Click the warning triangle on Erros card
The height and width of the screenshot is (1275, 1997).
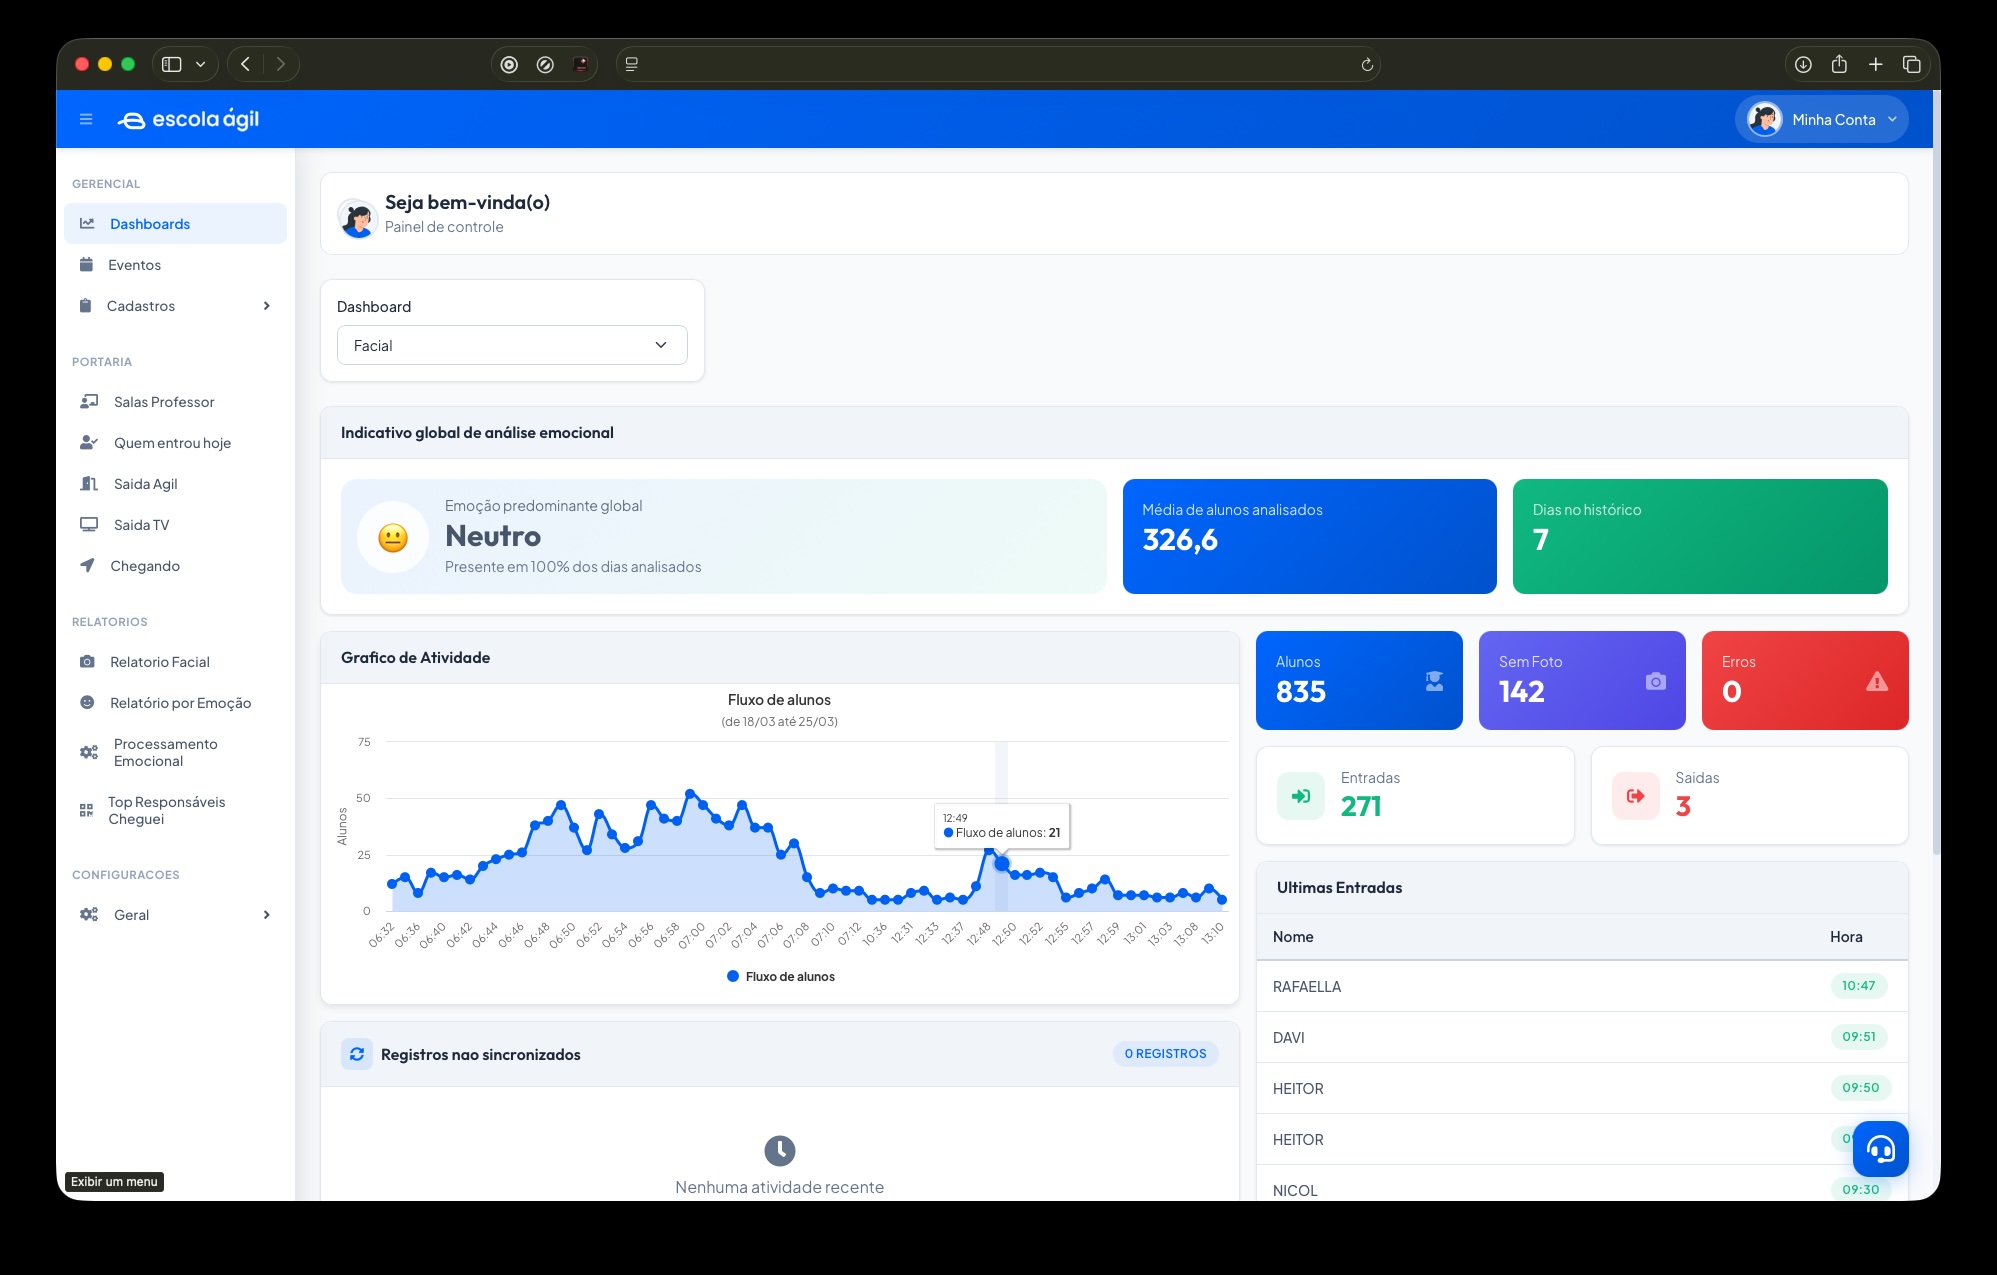pyautogui.click(x=1876, y=681)
